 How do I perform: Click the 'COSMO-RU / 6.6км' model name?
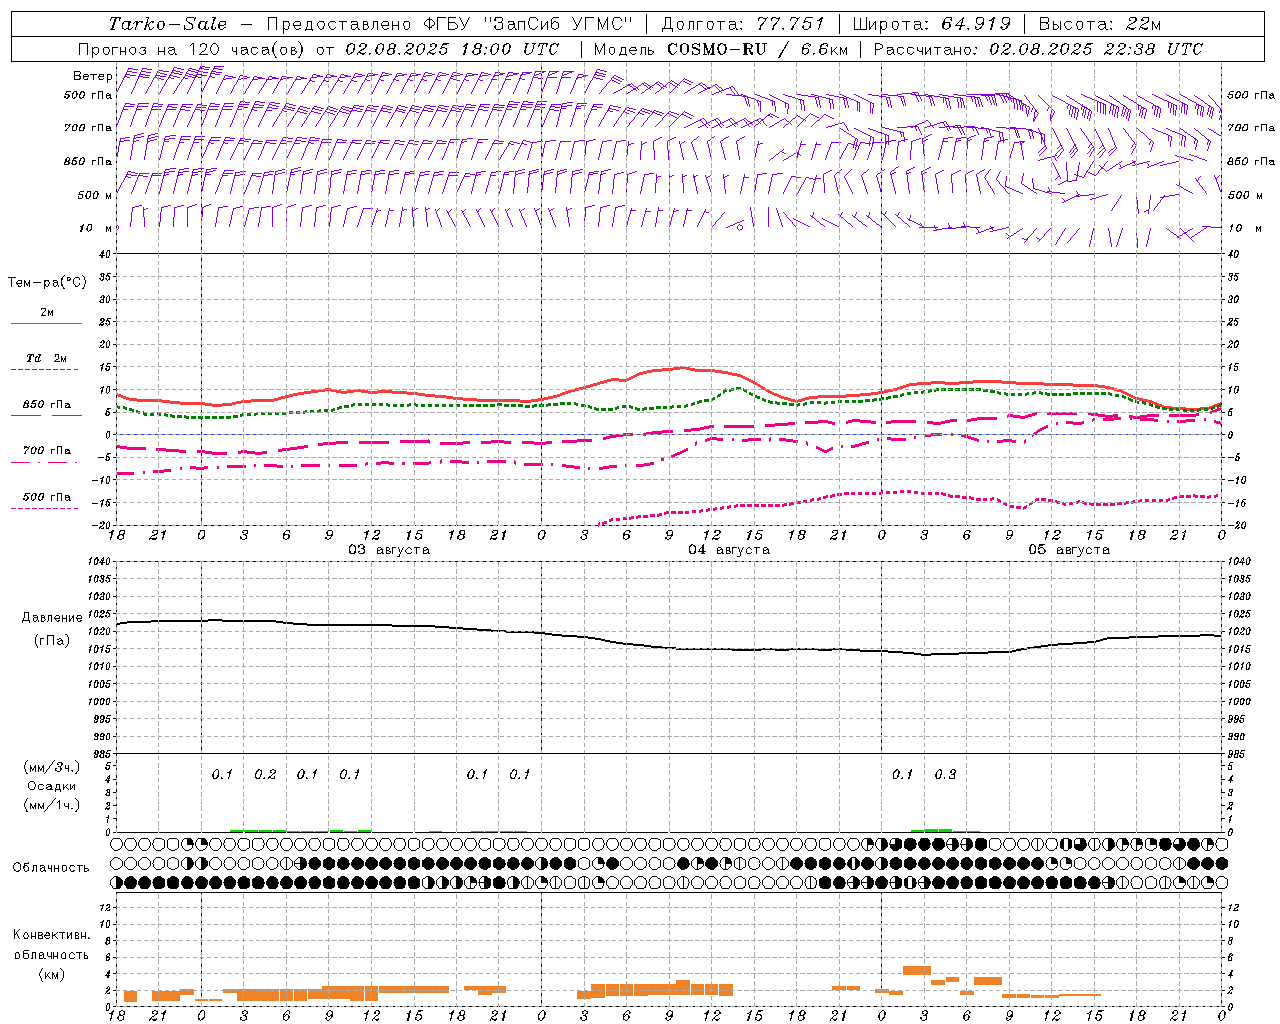(758, 49)
